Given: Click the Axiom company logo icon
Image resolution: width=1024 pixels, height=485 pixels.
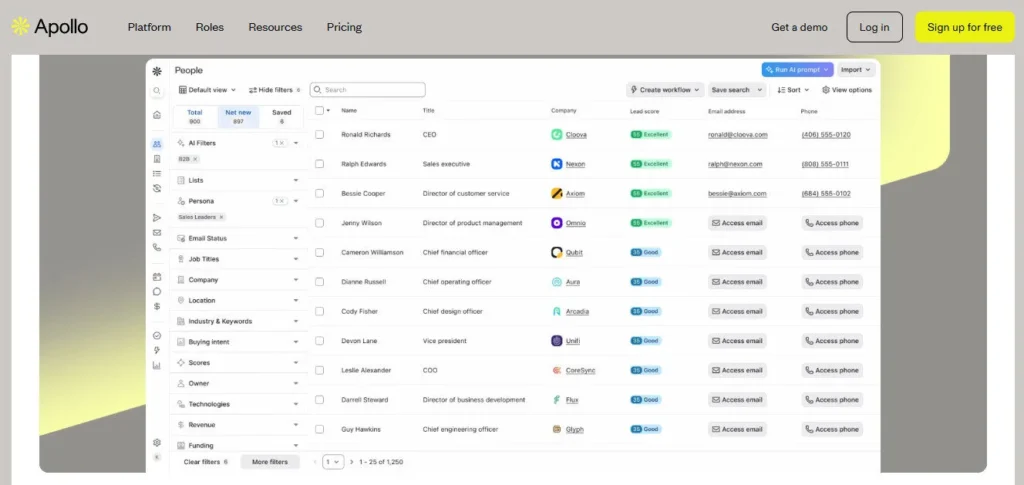Looking at the screenshot, I should (x=556, y=193).
